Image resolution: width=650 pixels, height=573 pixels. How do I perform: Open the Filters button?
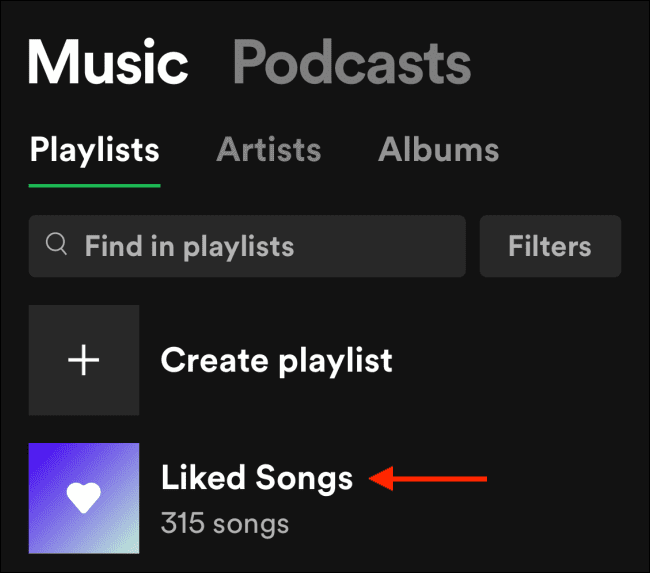tap(549, 245)
